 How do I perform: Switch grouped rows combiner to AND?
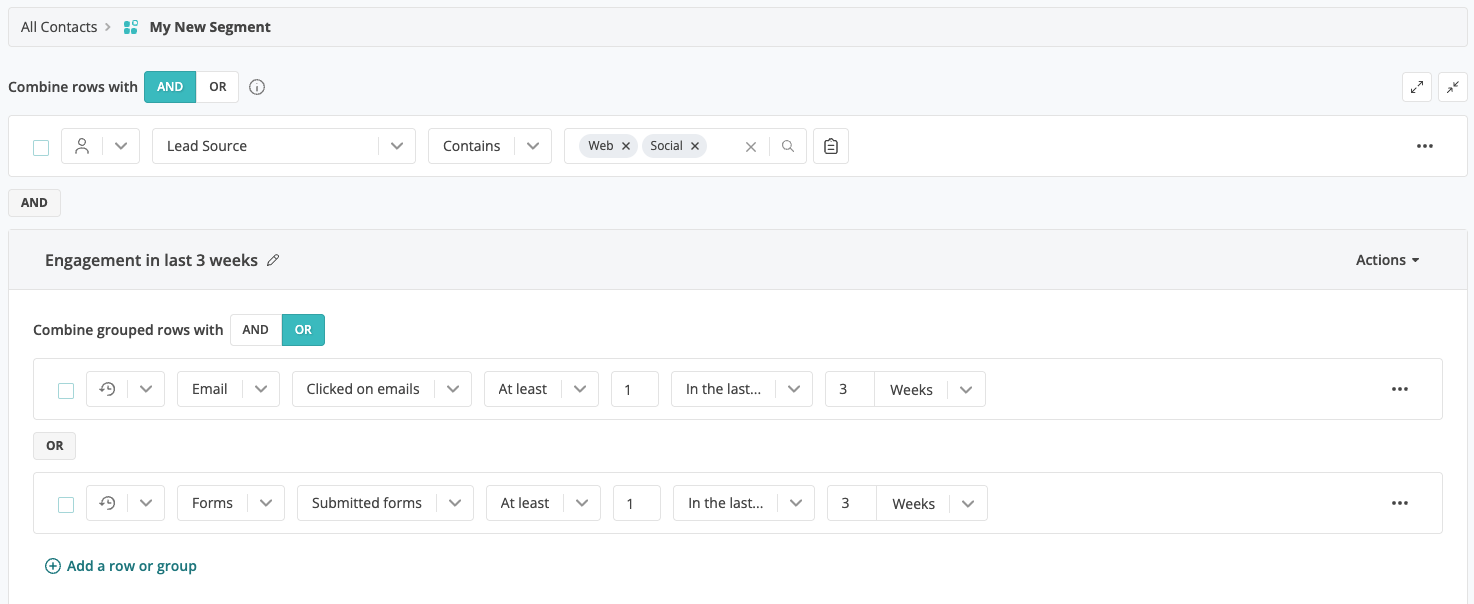(x=255, y=329)
